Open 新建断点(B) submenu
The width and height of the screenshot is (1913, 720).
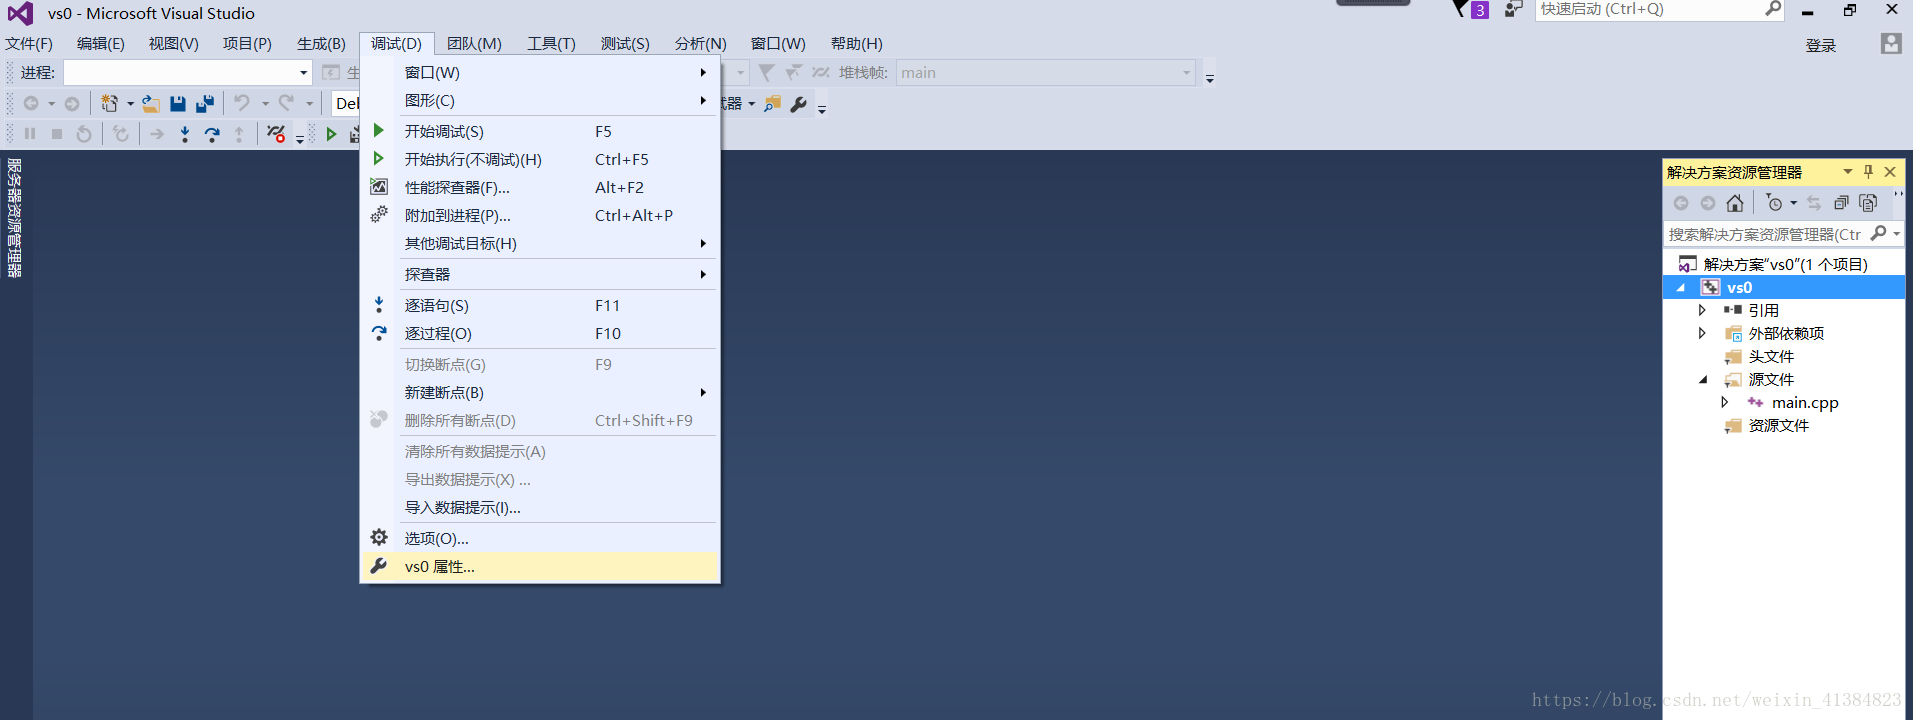click(540, 392)
